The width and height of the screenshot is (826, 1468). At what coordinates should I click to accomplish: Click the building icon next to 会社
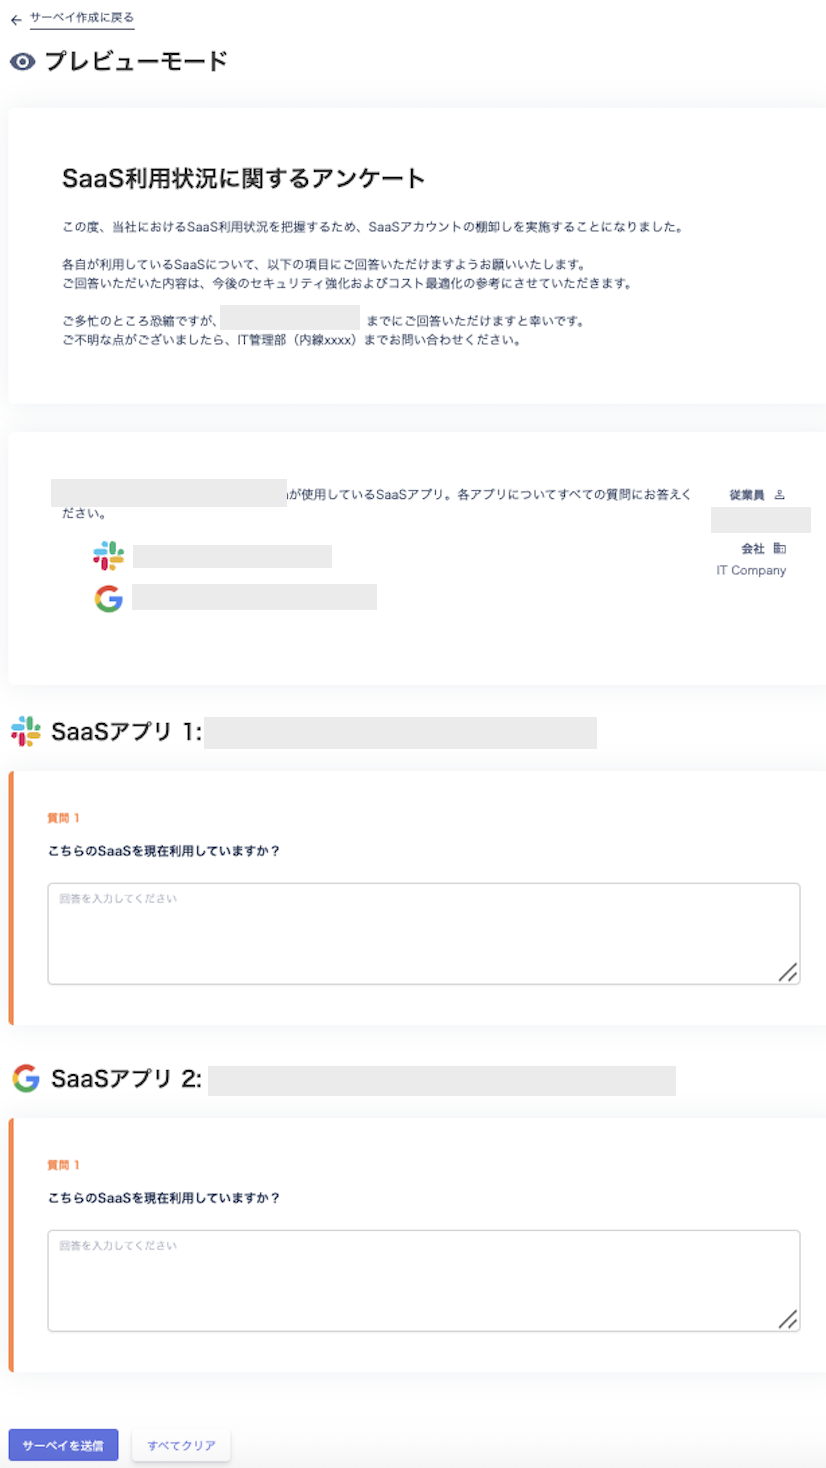click(780, 549)
